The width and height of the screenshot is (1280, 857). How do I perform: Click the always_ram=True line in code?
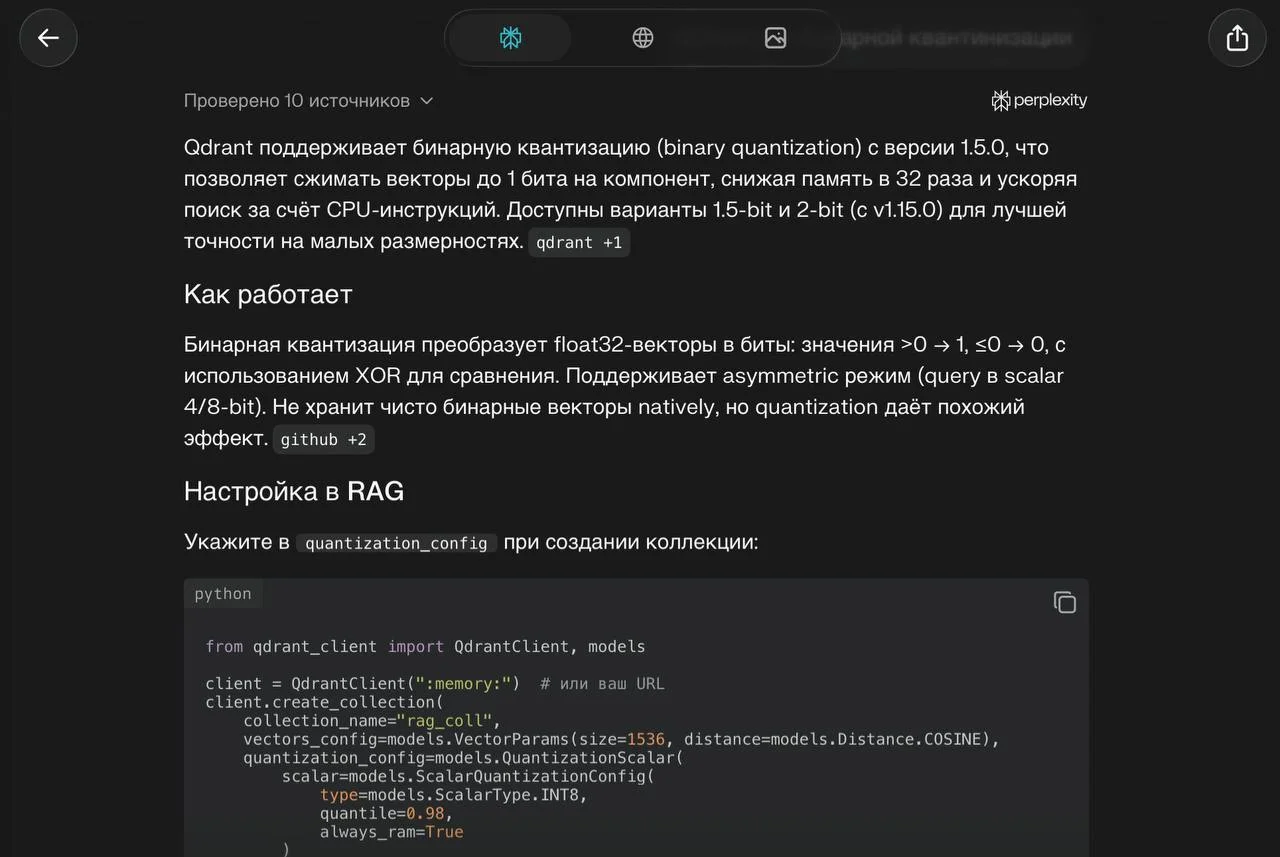coord(391,832)
